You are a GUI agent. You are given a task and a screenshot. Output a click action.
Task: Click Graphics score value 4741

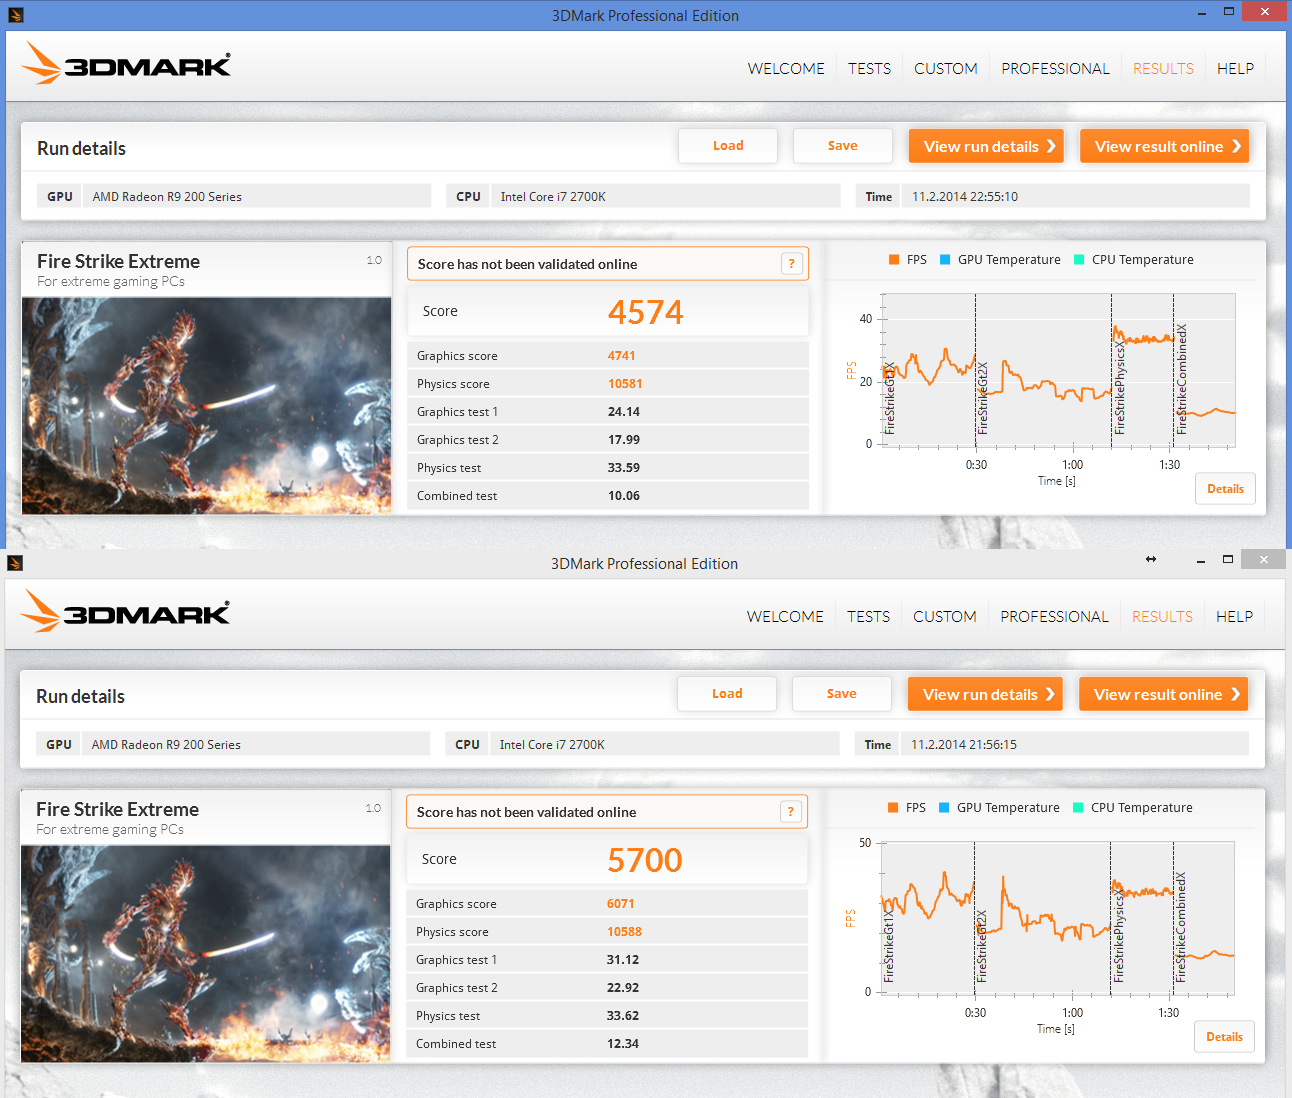pos(622,356)
